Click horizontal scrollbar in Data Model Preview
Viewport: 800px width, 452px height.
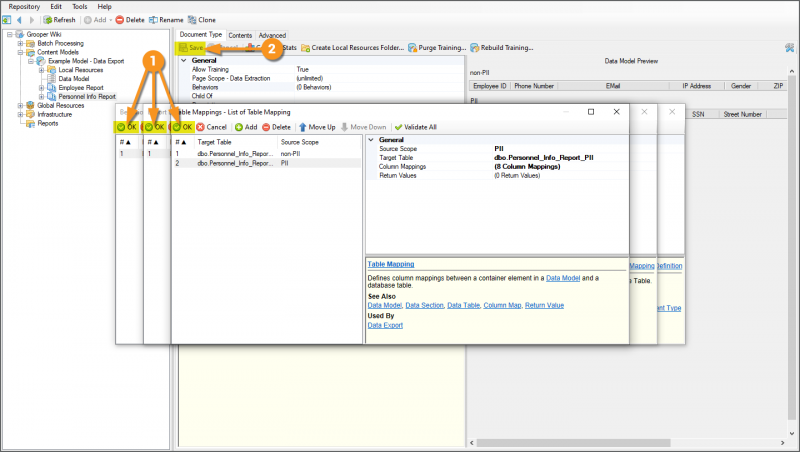tap(573, 443)
